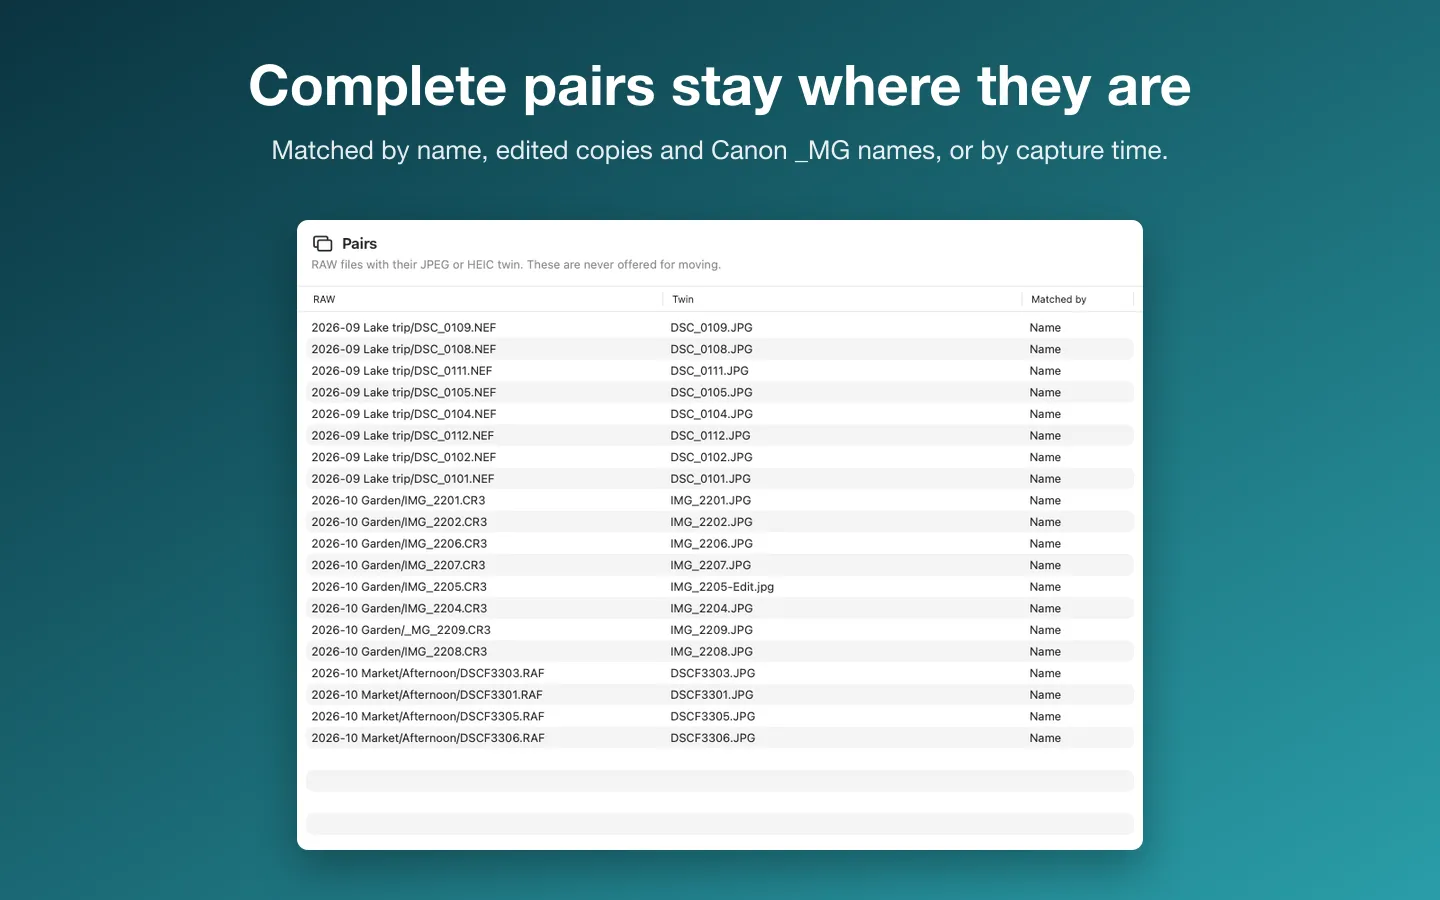
Task: Click the twin file DSC_0111.JPG
Action: (709, 371)
